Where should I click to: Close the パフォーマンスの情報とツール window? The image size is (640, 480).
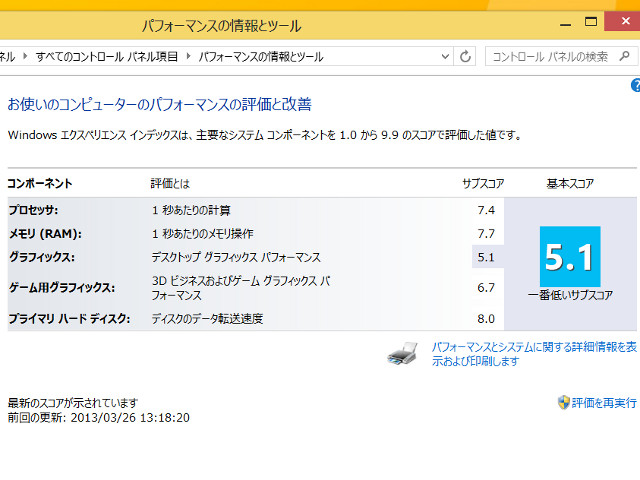[624, 21]
